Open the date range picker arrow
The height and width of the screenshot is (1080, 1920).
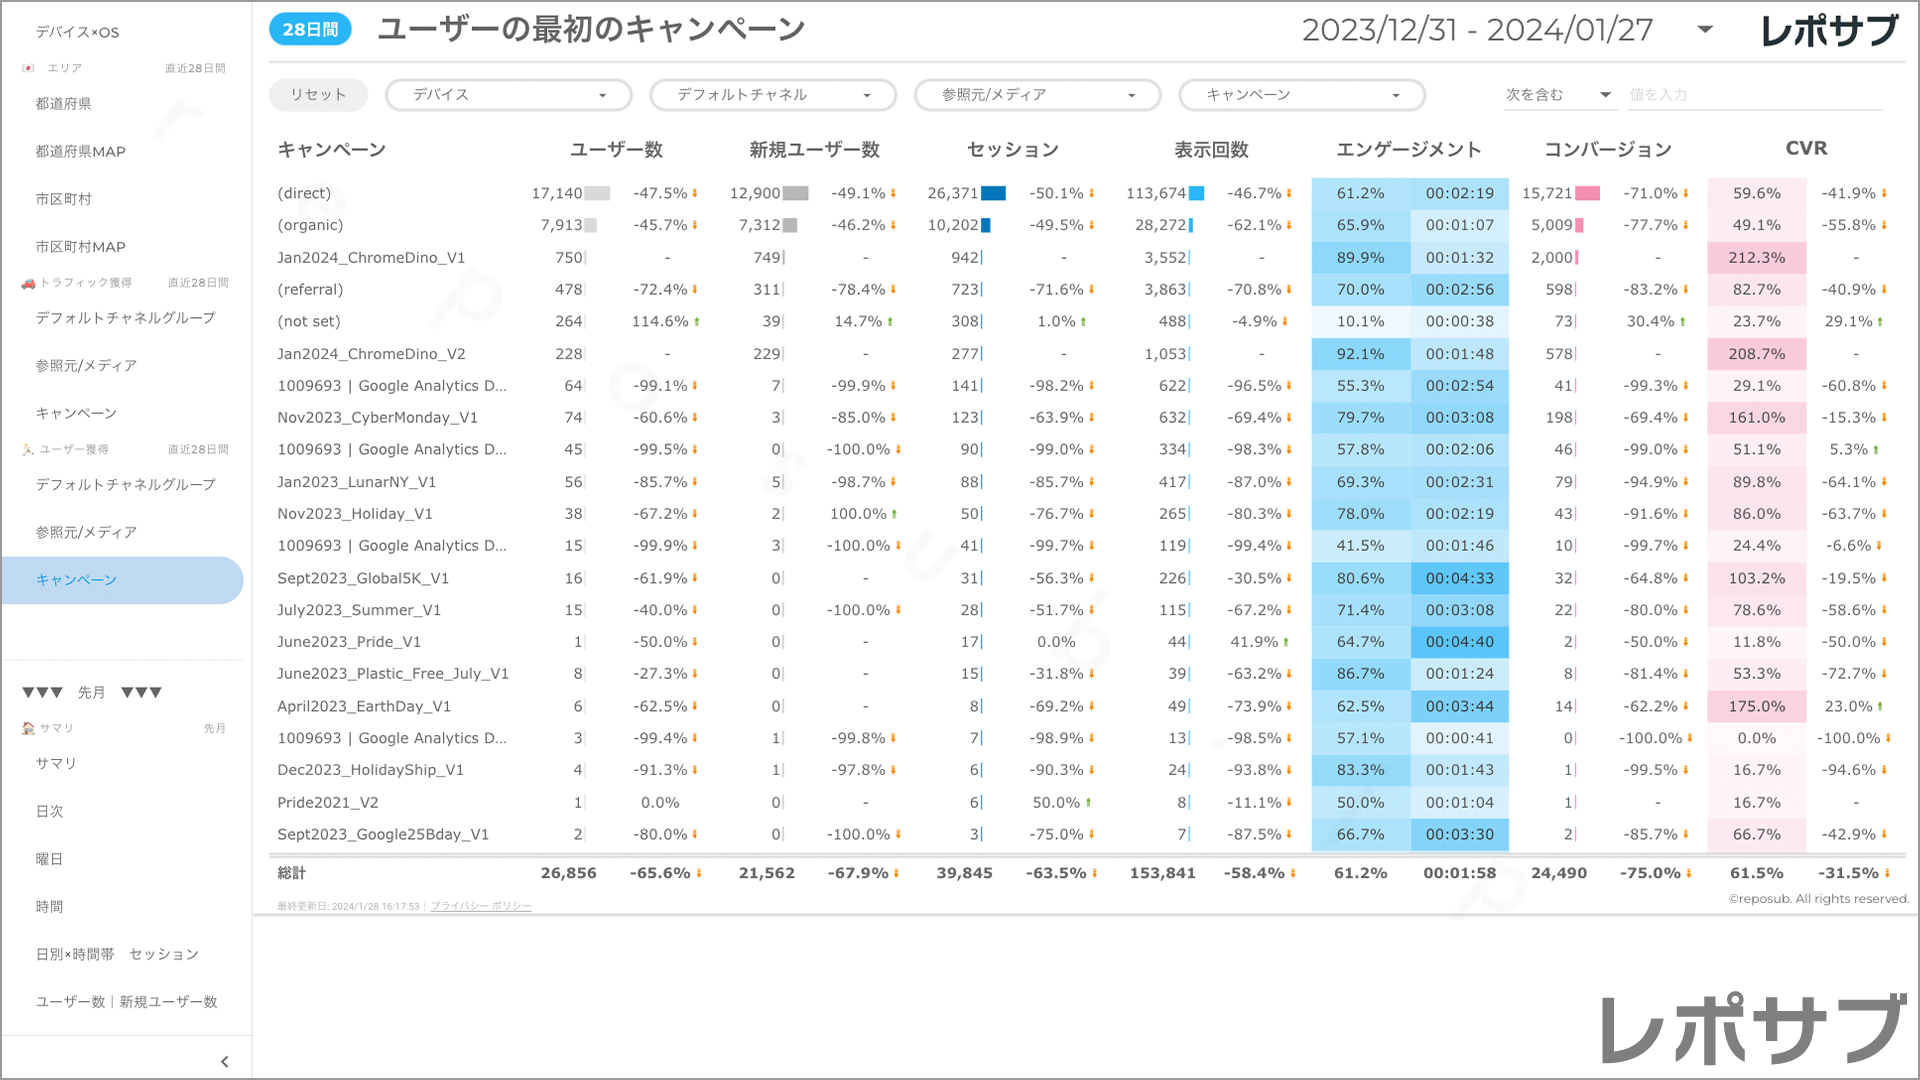[x=1705, y=30]
